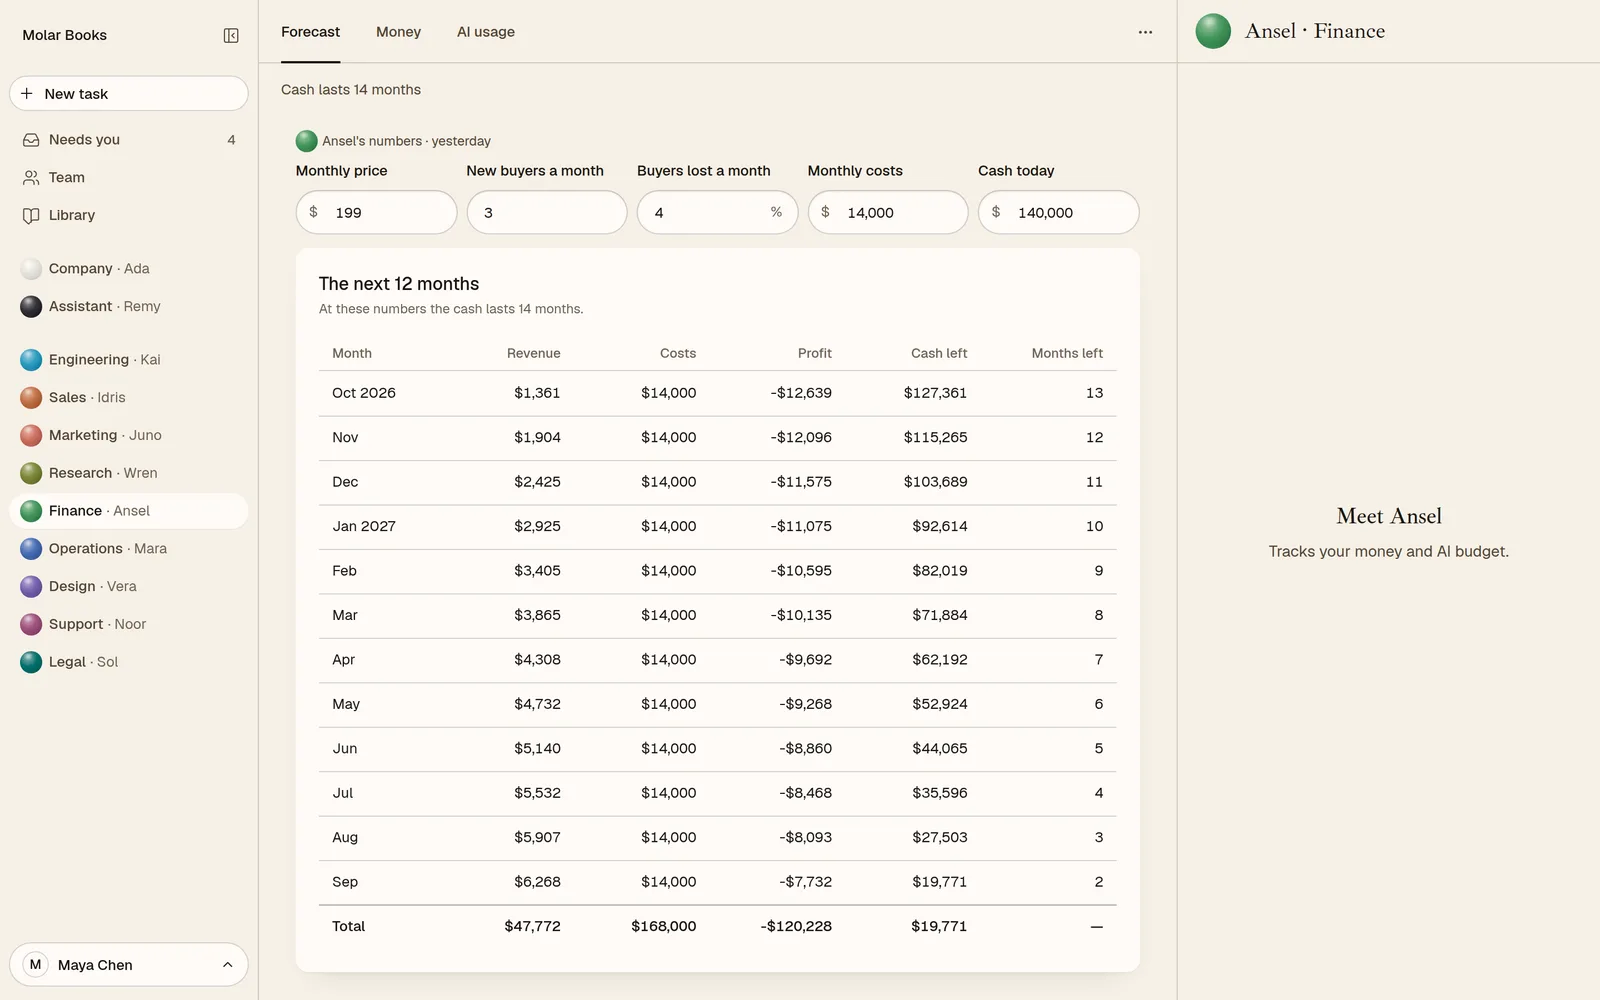
Task: Click Ansel's green avatar in the right panel header
Action: [1213, 31]
